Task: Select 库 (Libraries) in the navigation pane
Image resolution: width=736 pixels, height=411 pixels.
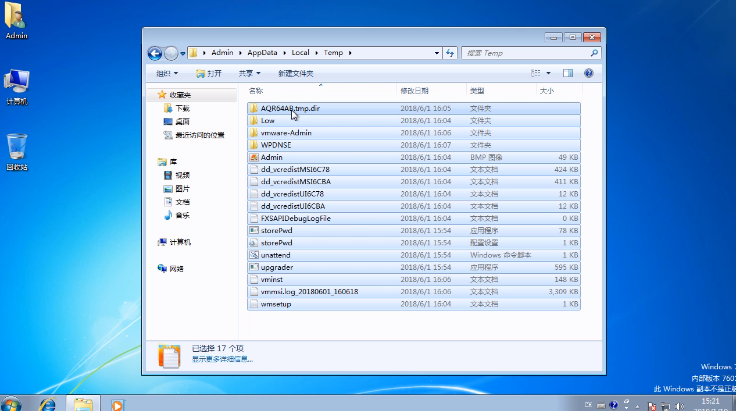Action: [168, 162]
